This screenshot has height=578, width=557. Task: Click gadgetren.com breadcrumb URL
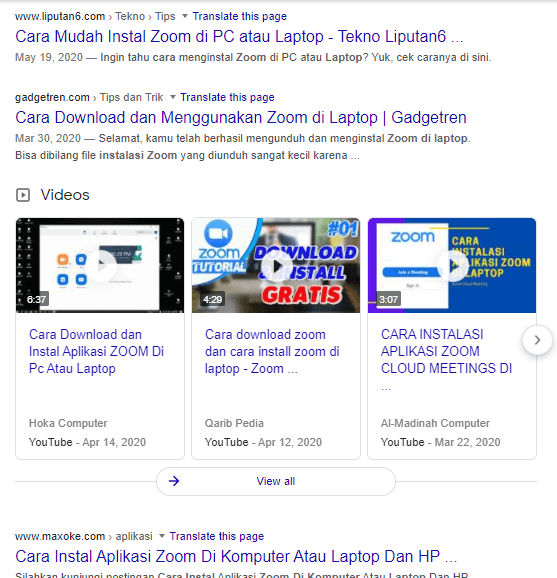[x=52, y=97]
